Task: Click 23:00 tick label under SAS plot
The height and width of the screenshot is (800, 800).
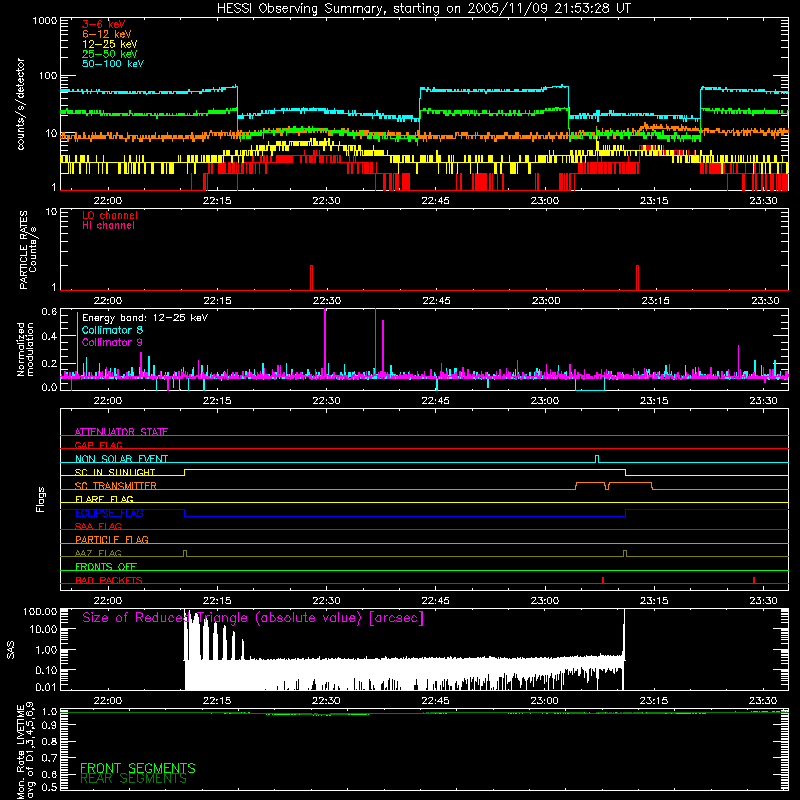Action: tap(545, 701)
